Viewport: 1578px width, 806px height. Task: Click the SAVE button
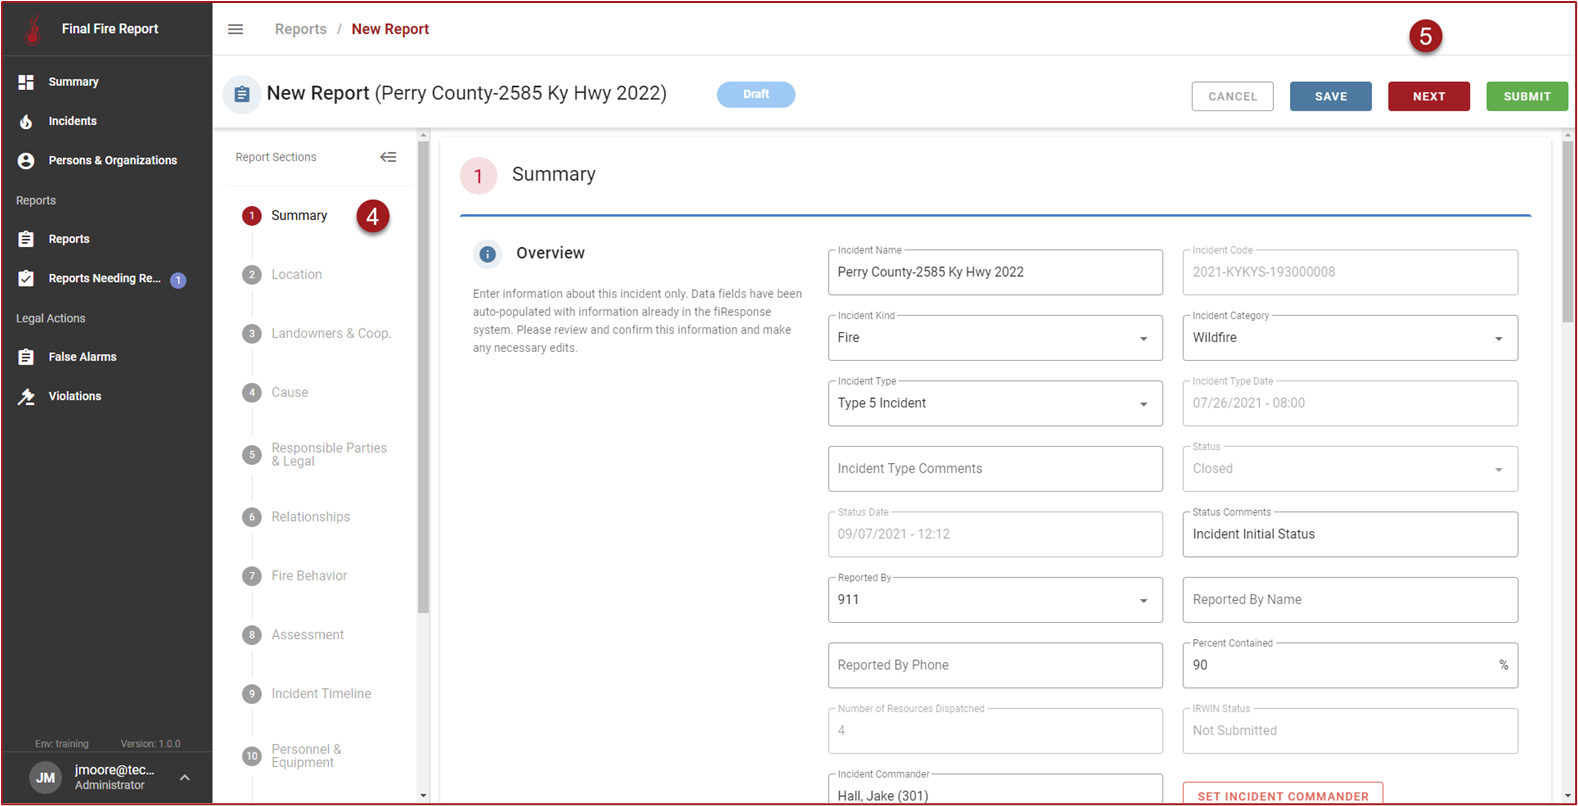coord(1330,96)
